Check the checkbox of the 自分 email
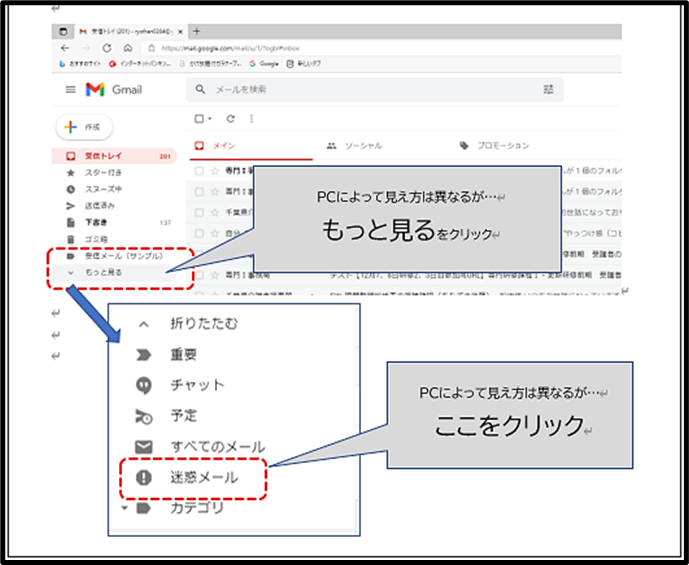Image resolution: width=689 pixels, height=565 pixels. (199, 233)
